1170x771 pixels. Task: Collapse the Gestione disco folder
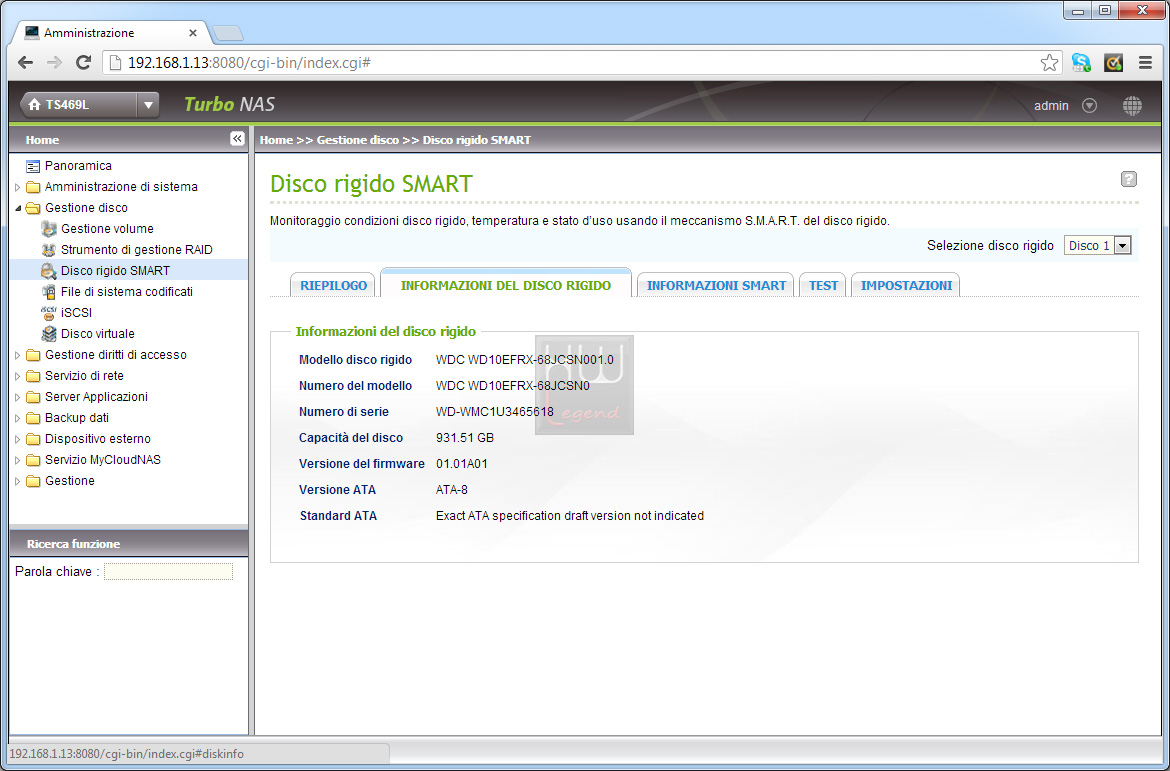click(18, 208)
